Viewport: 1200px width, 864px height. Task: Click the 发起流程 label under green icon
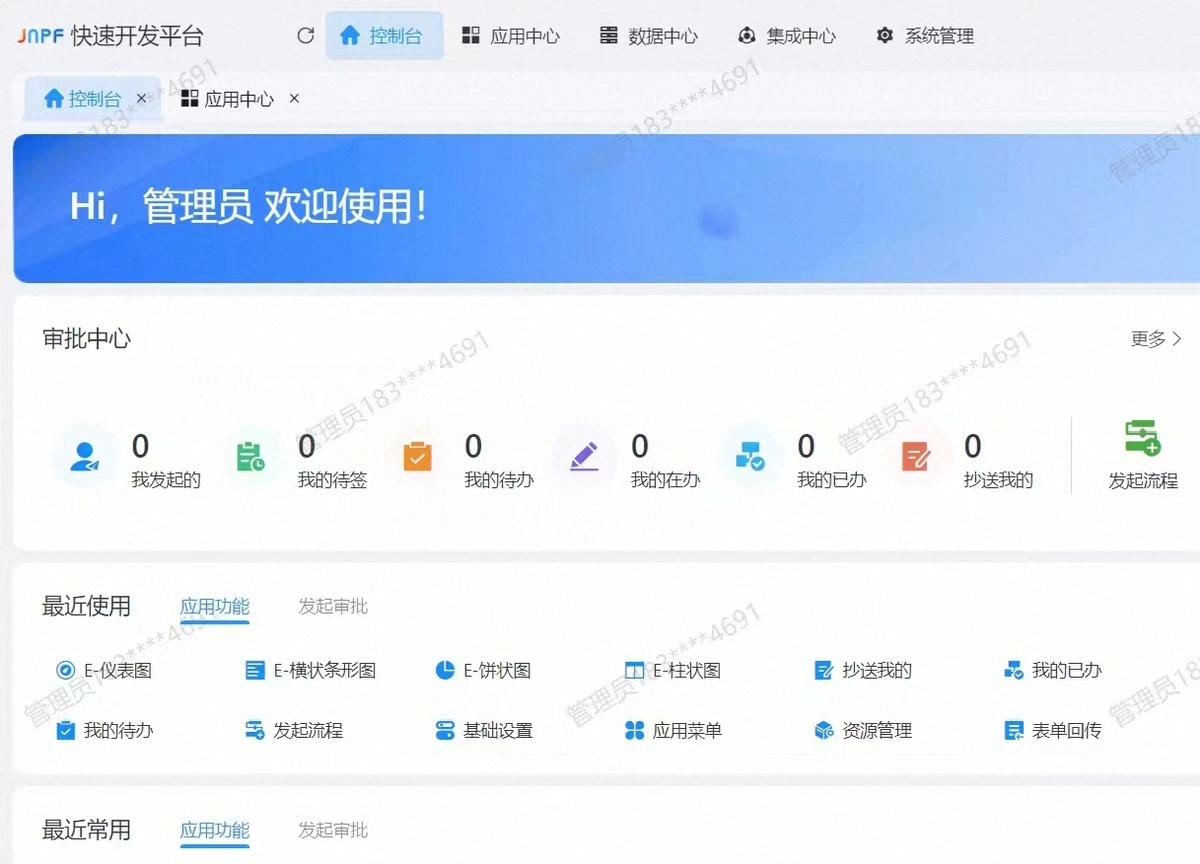point(1143,481)
